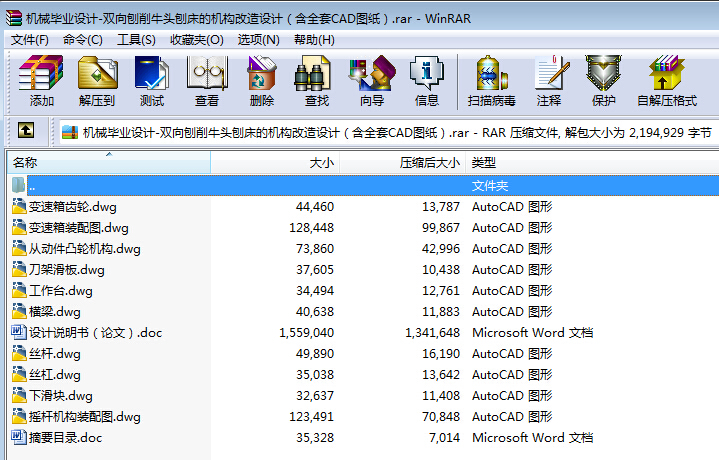
Task: Open the 文件(F) menu
Action: tap(30, 40)
